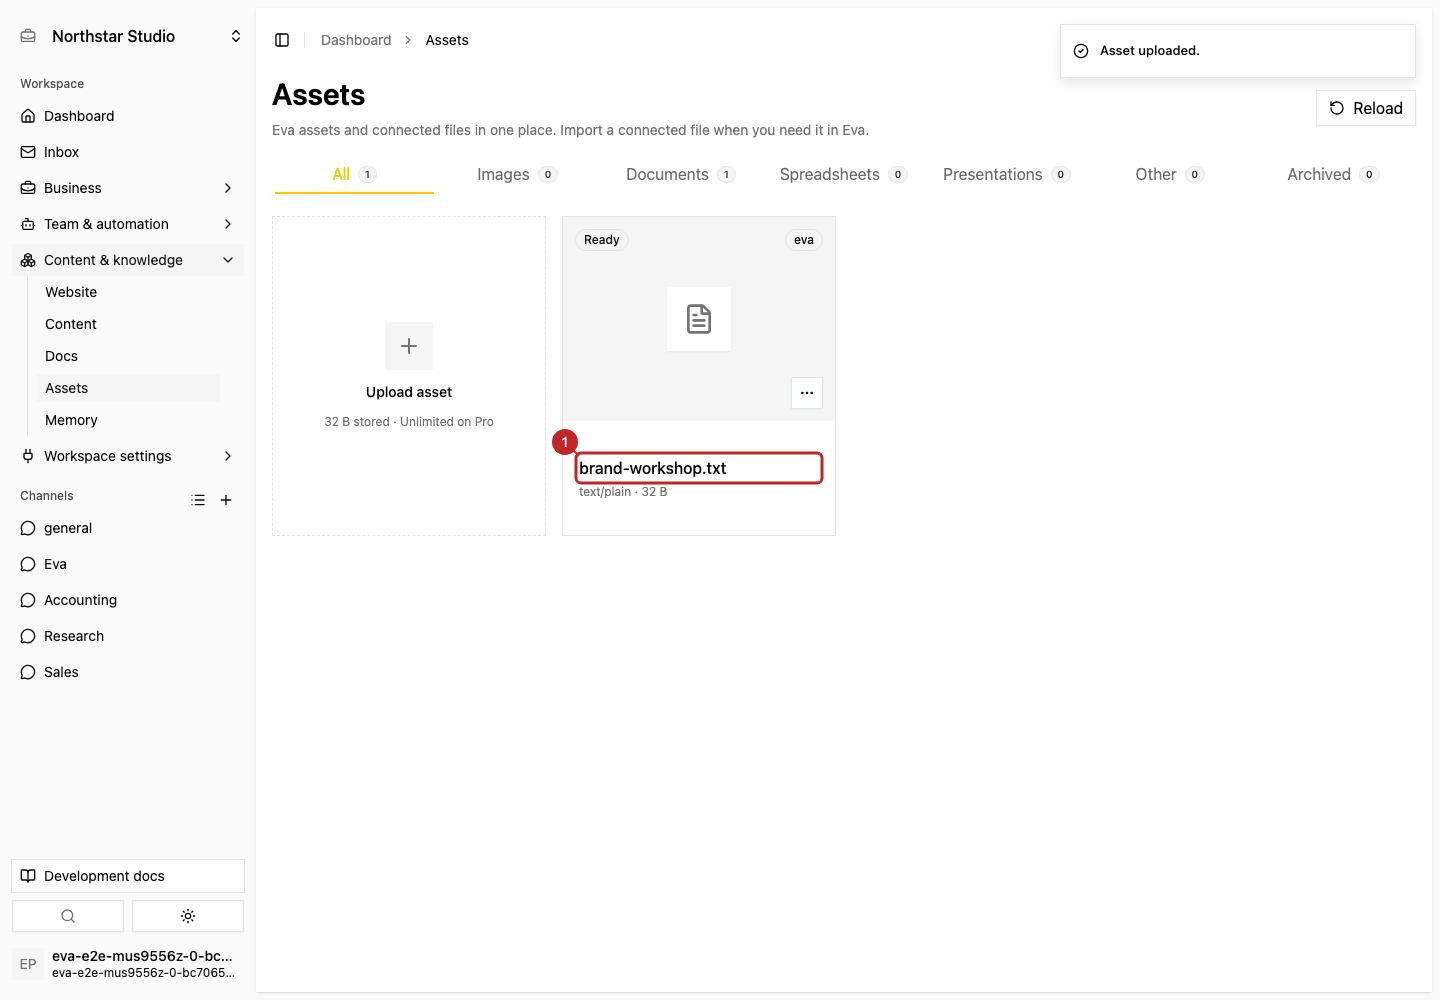Go to Dashboard breadcrumb

click(x=356, y=40)
